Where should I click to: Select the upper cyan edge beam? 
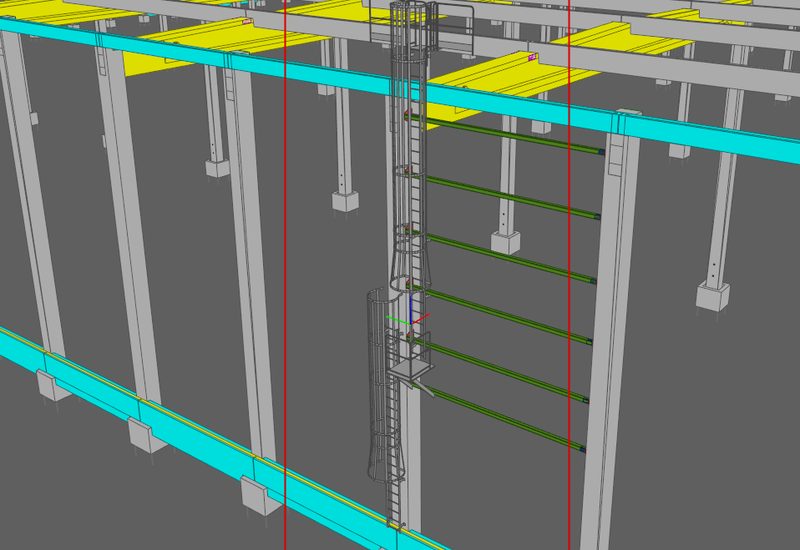(x=398, y=85)
